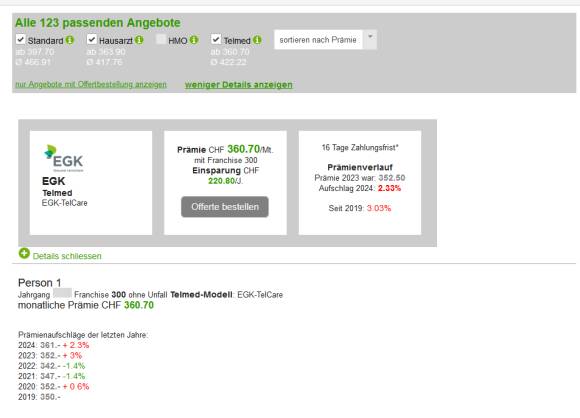Image resolution: width=580 pixels, height=418 pixels.
Task: Open info icon next to Standard
Action: click(70, 40)
